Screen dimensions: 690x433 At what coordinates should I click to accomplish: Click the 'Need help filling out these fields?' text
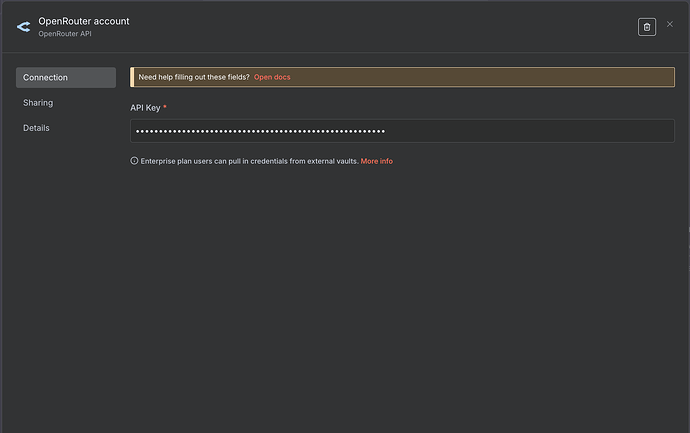click(x=193, y=77)
